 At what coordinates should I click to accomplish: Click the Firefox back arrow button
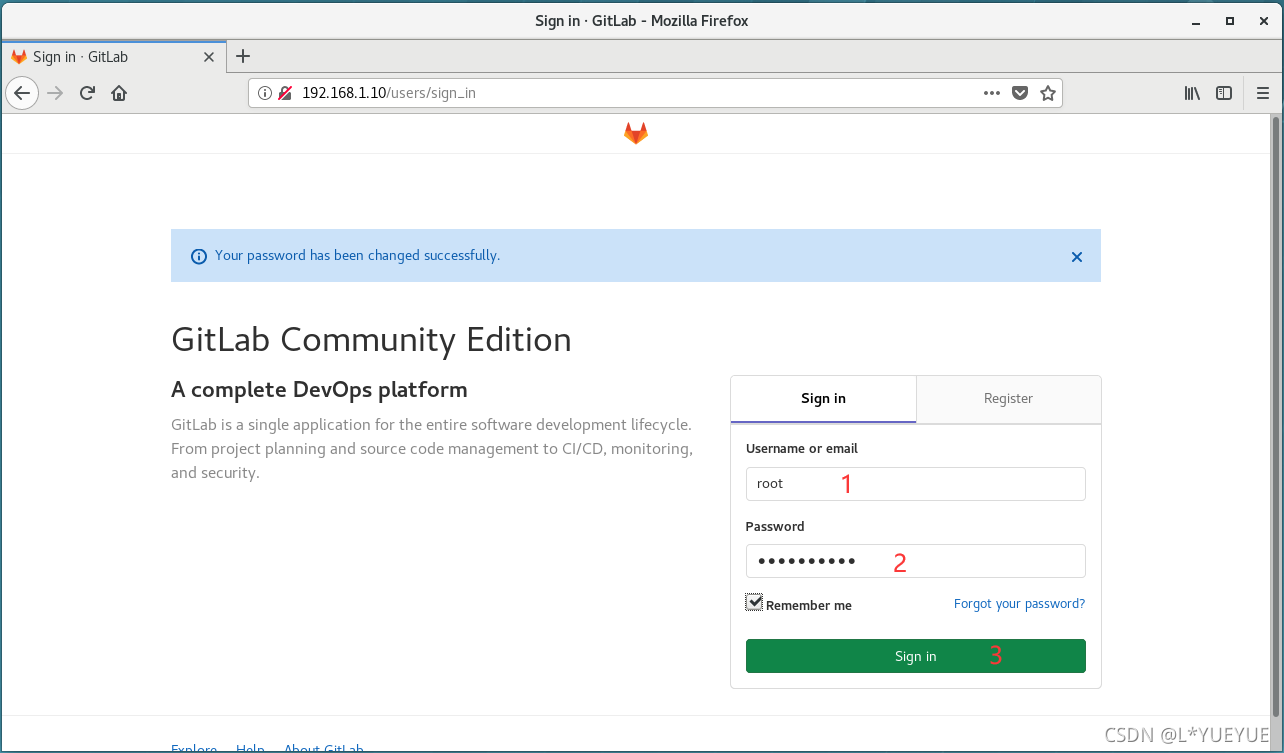click(x=22, y=93)
